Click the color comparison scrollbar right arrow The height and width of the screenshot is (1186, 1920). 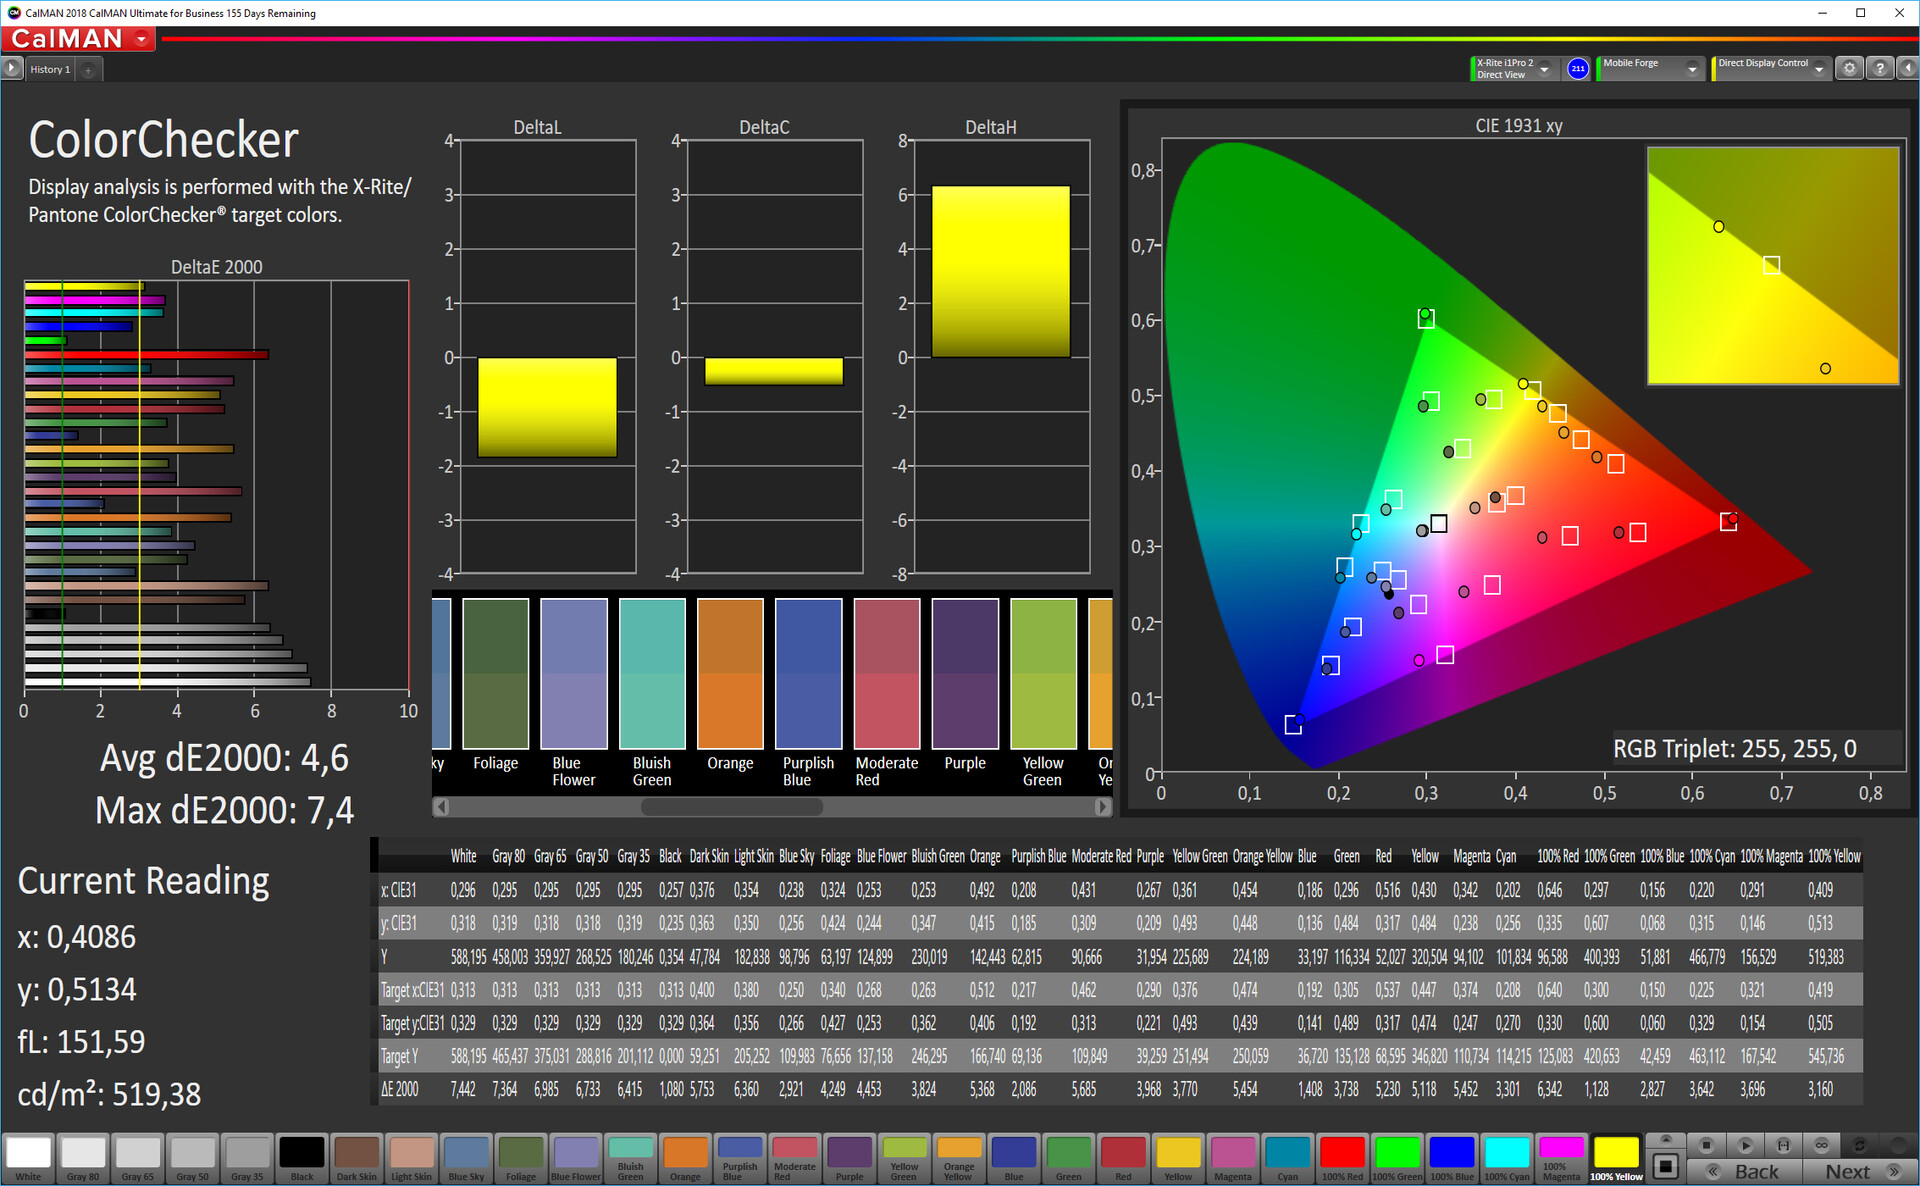tap(1103, 806)
